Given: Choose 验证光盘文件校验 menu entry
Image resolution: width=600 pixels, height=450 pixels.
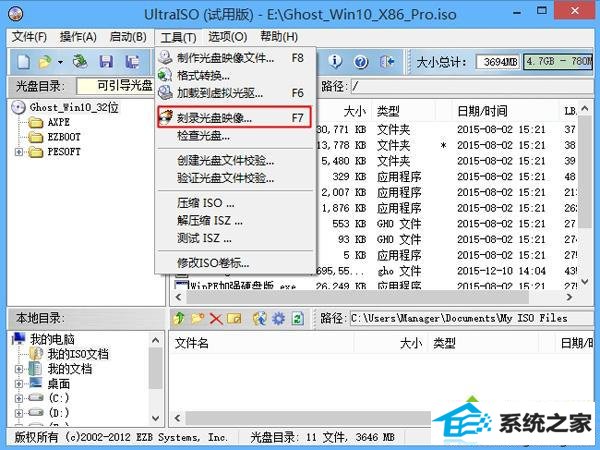Looking at the screenshot, I should [x=235, y=178].
